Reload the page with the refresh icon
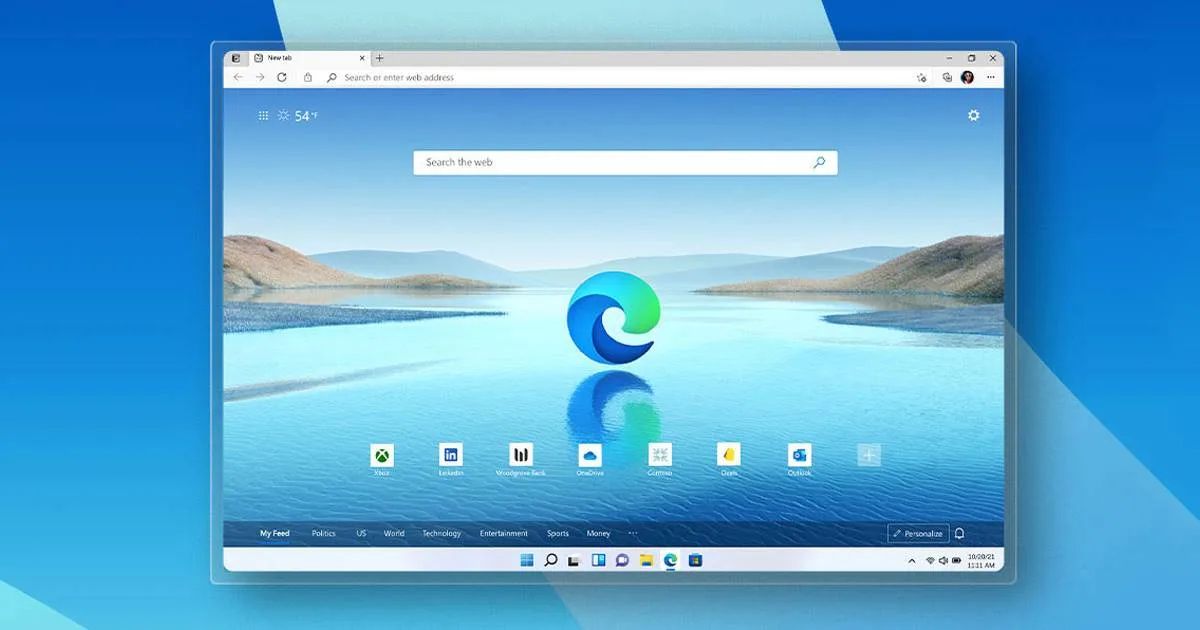1200x630 pixels. coord(282,77)
